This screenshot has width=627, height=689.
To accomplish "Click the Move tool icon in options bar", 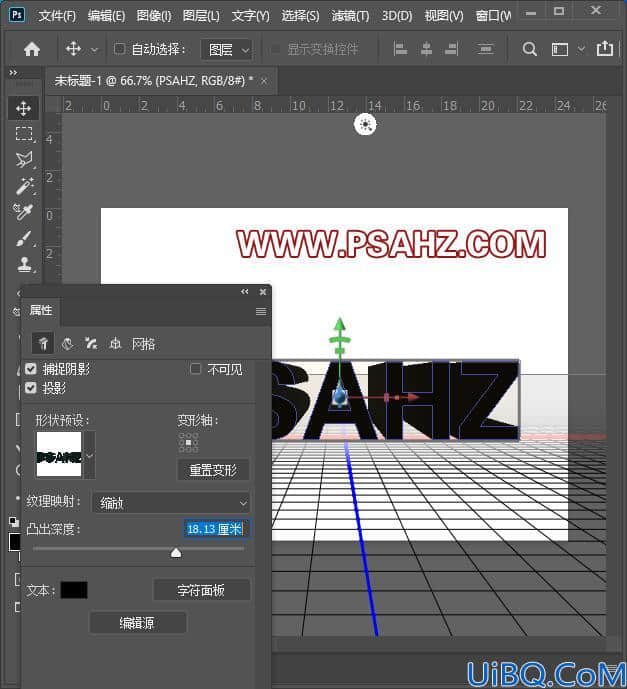I will (73, 49).
